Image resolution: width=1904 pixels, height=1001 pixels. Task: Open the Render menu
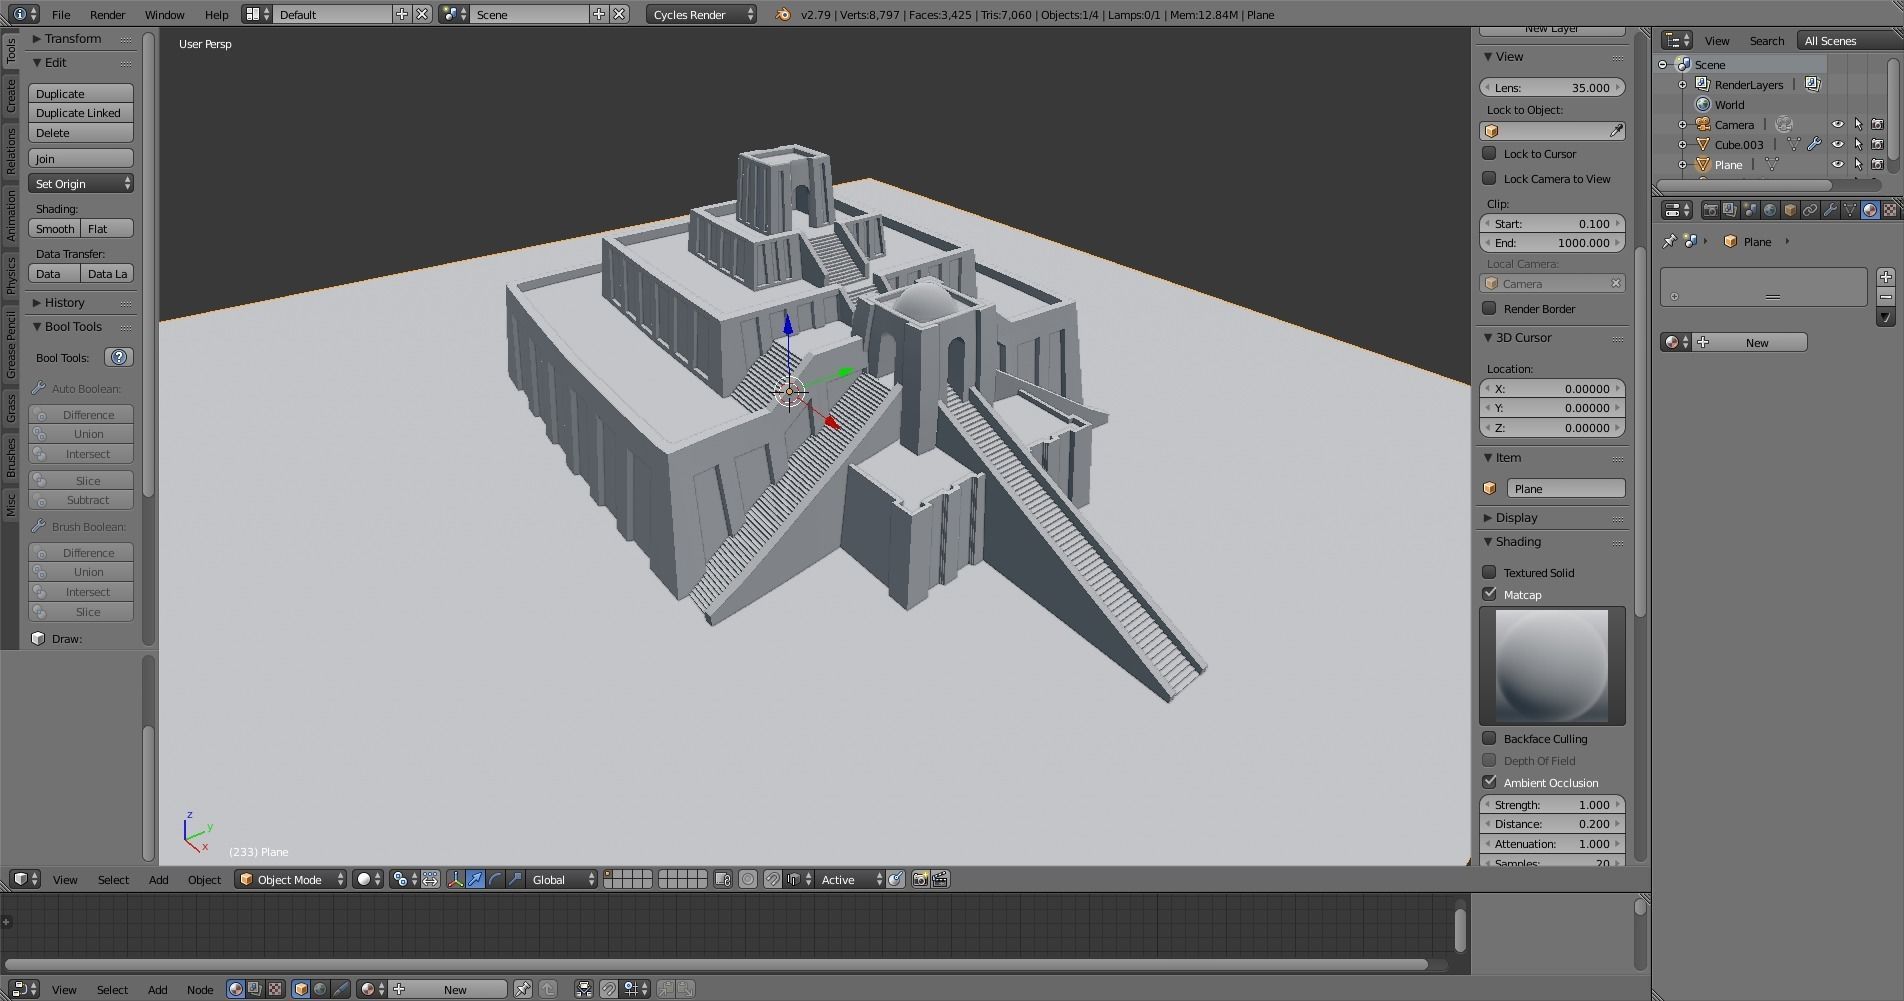(x=107, y=14)
